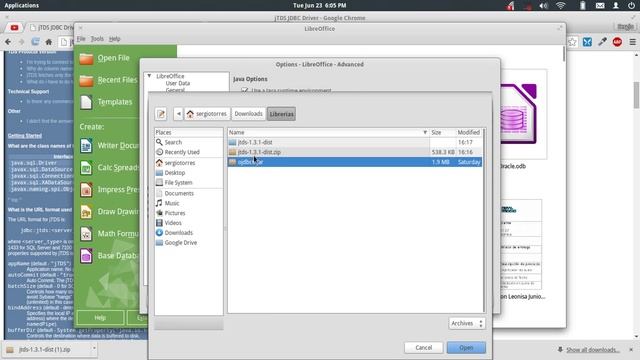Viewport: 640px width, 360px height.
Task: Go to Downloads in the path bar
Action: [x=248, y=114]
